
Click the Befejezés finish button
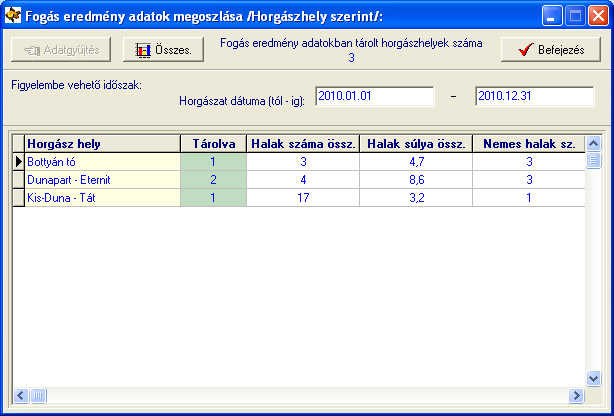point(551,50)
